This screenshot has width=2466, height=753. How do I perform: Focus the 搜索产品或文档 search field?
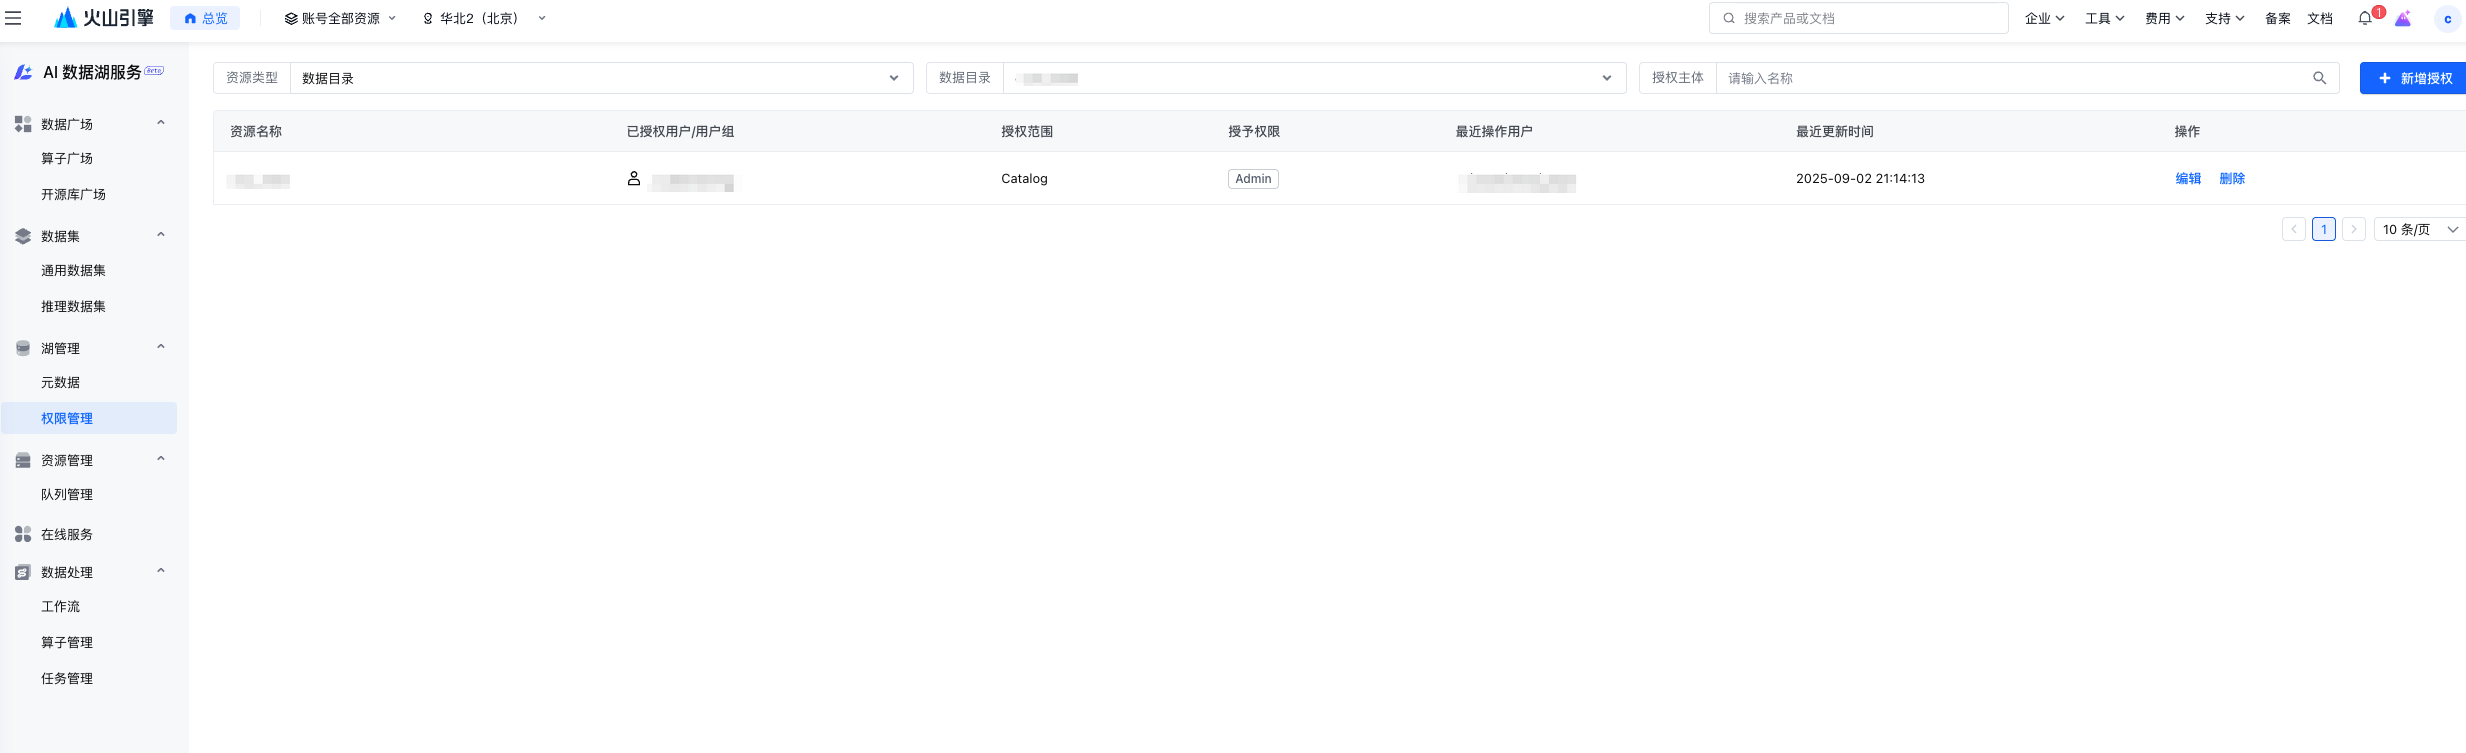tap(1859, 18)
